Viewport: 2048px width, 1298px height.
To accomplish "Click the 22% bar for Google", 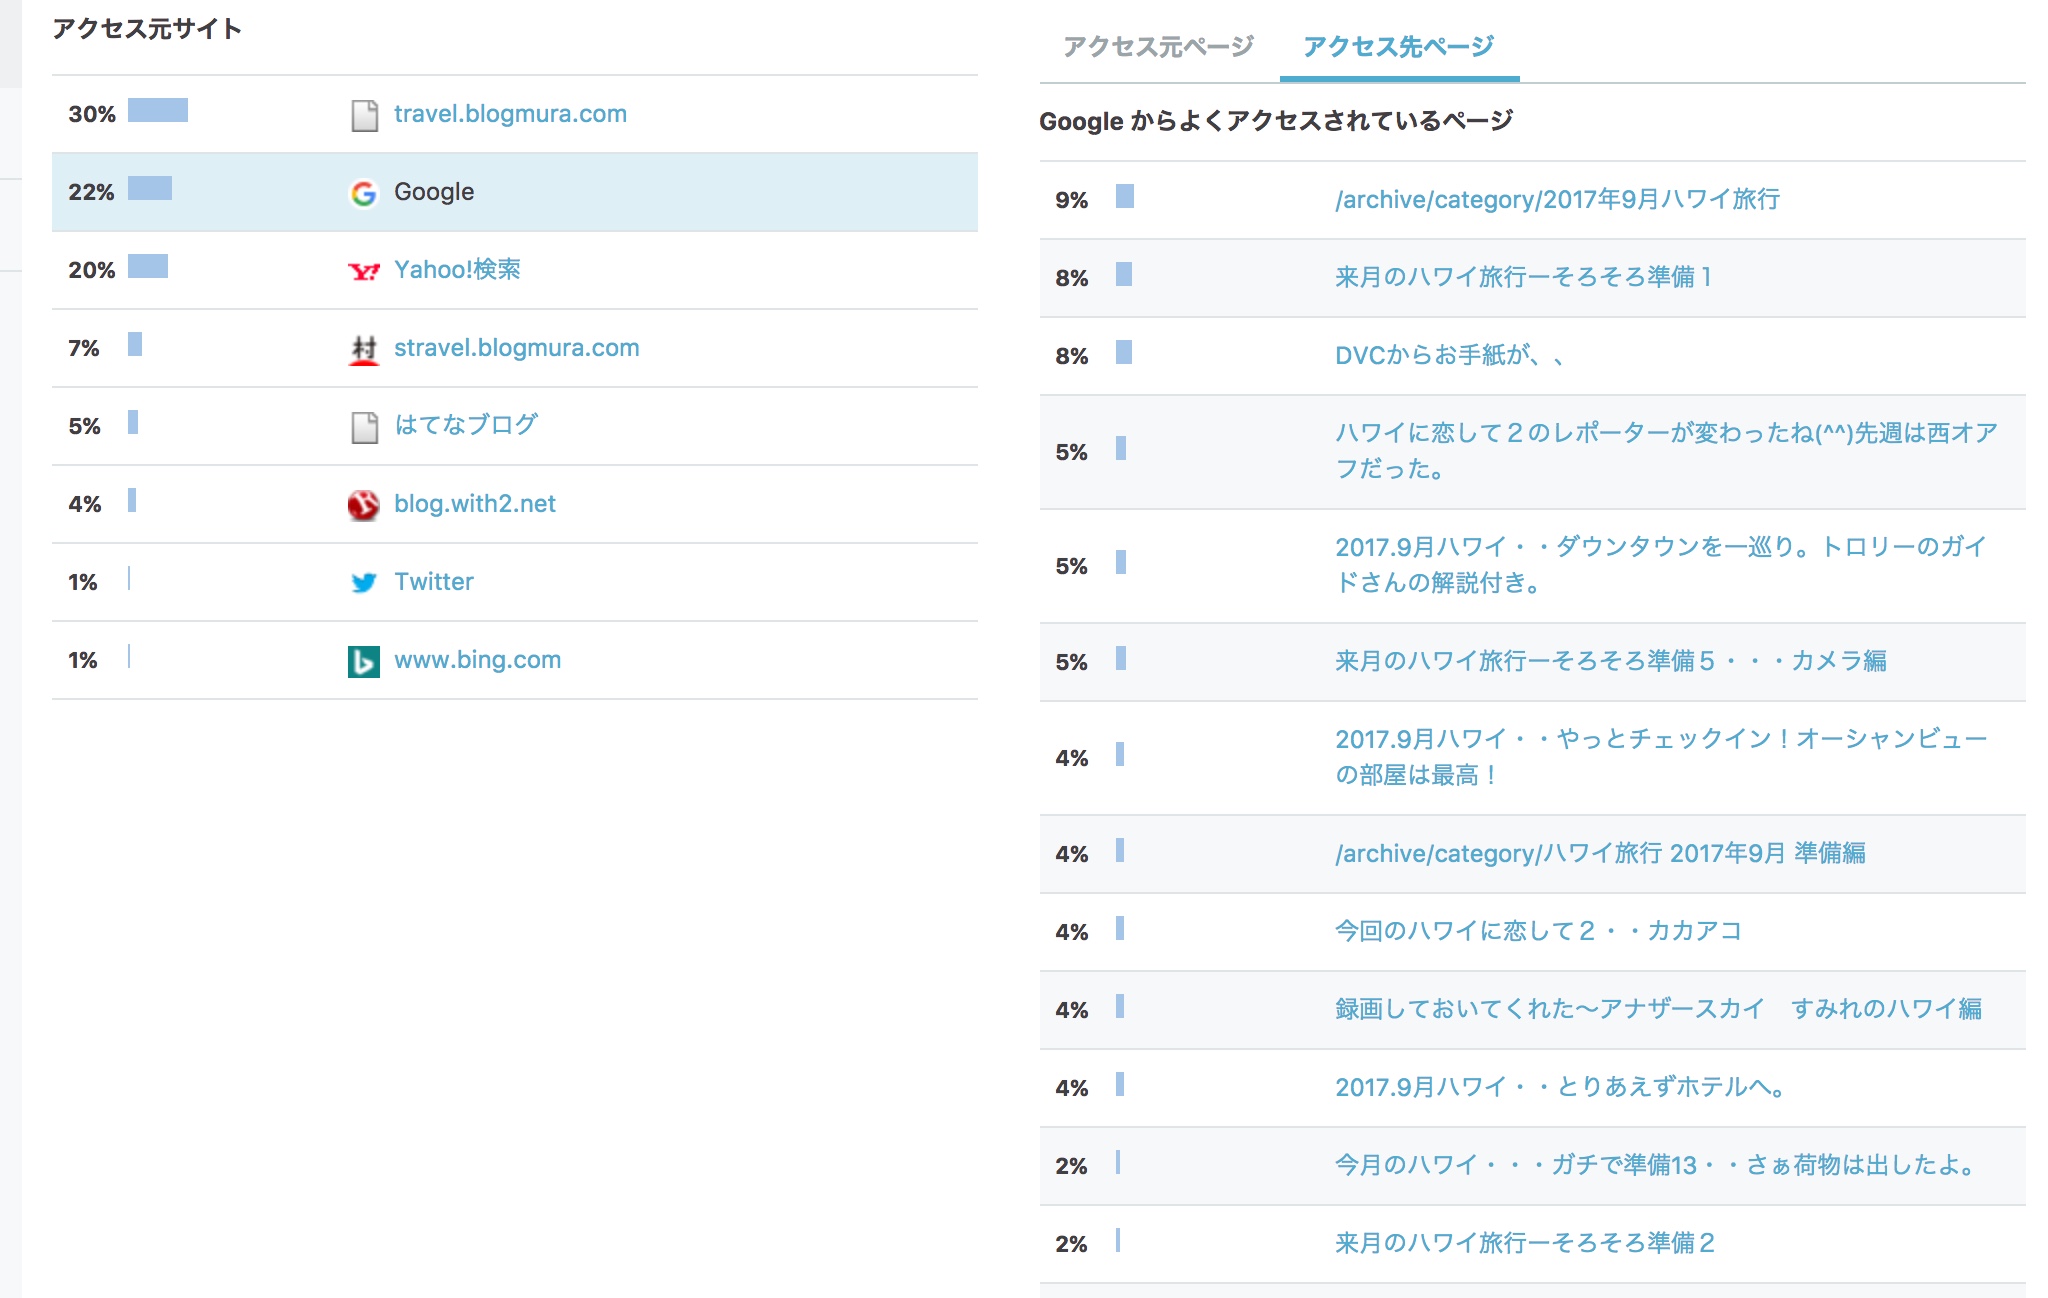I will [150, 188].
